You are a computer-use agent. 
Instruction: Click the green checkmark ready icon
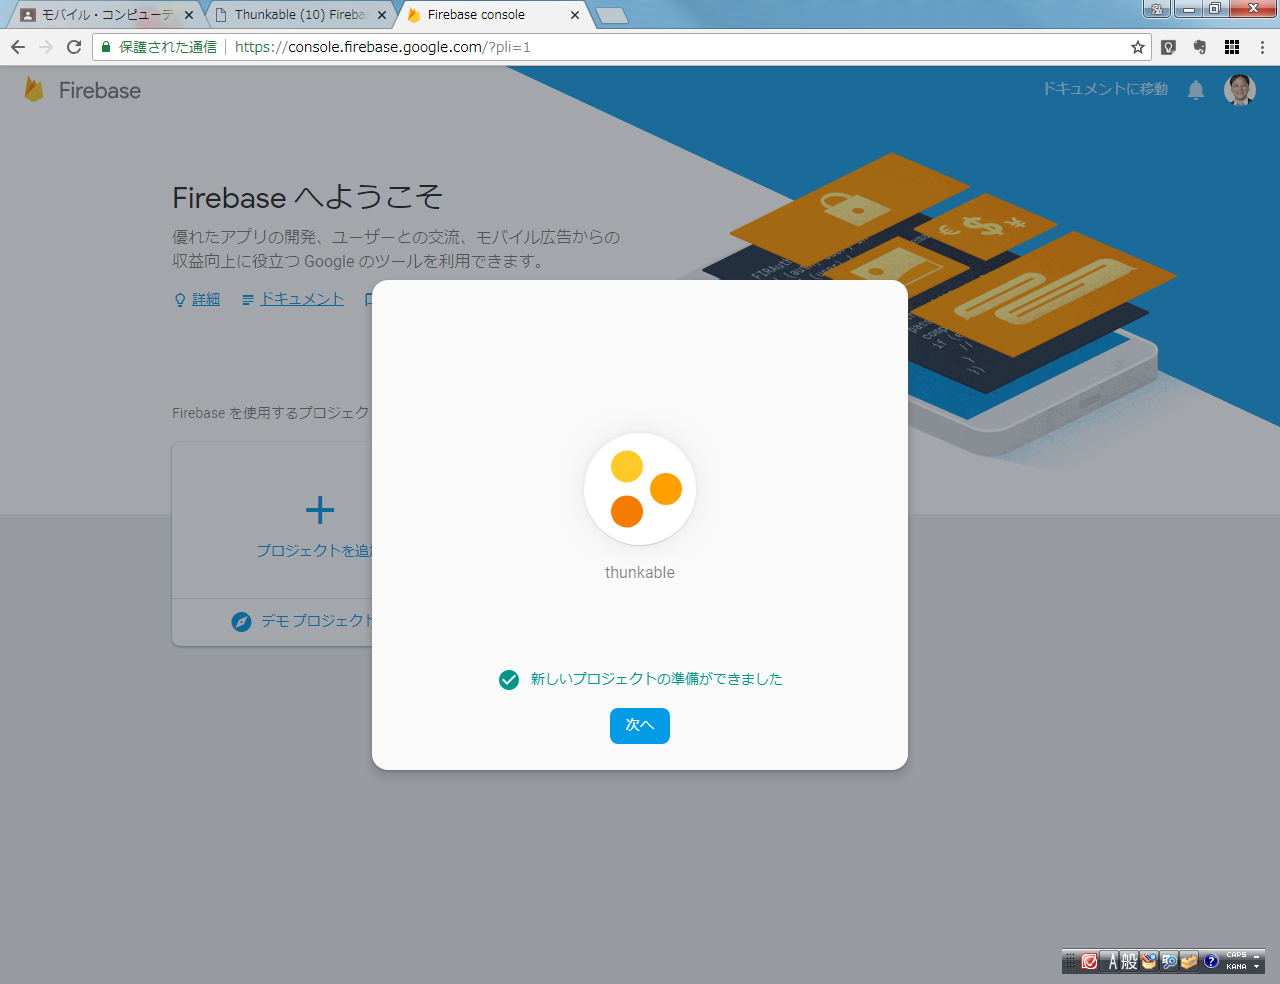coord(509,680)
